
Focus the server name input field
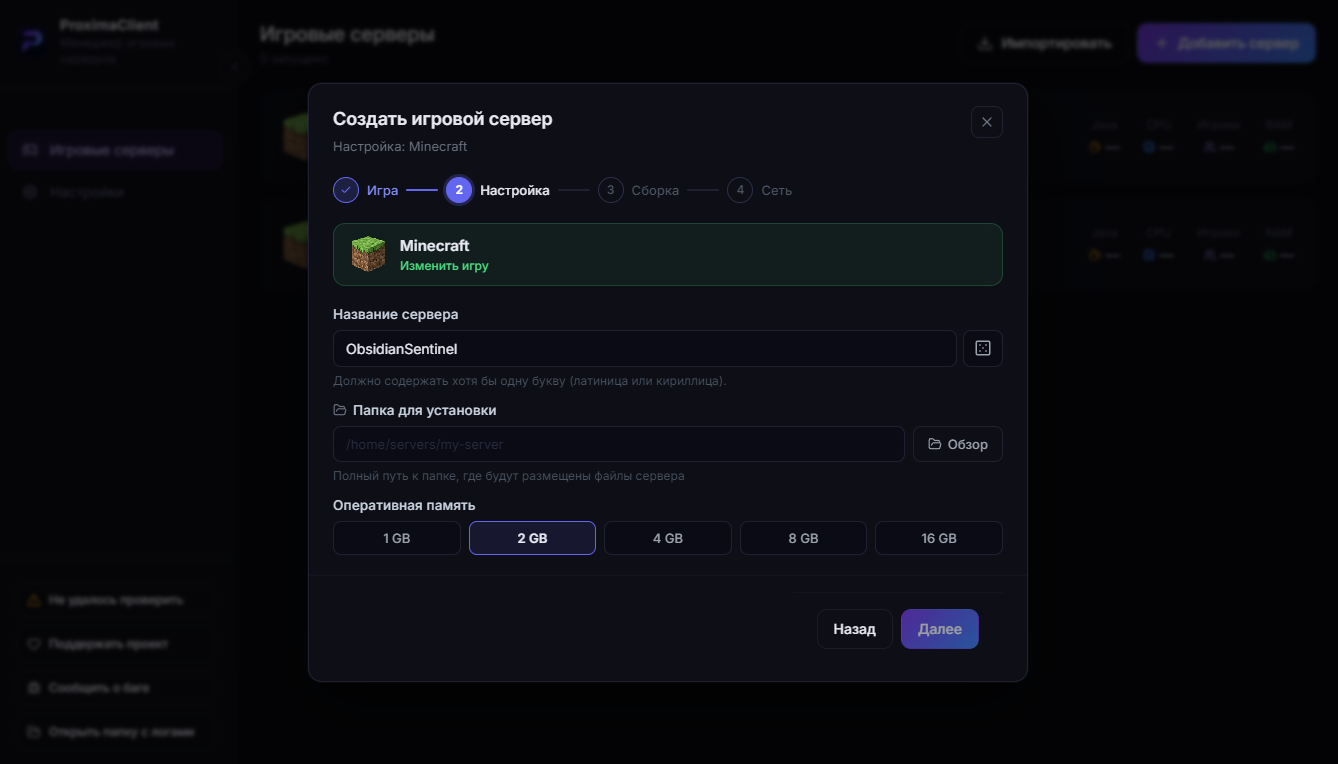click(645, 349)
